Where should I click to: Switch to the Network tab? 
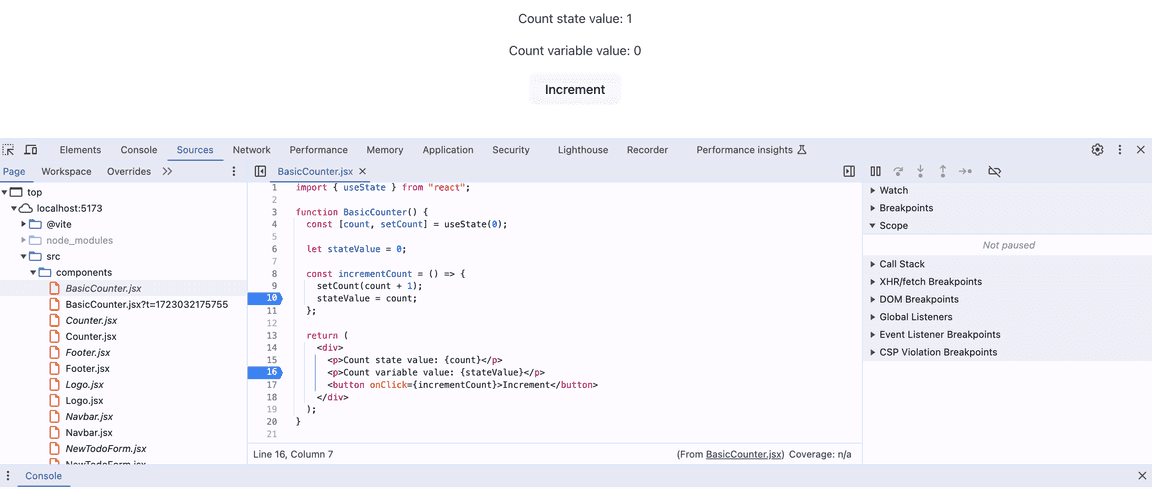251,150
